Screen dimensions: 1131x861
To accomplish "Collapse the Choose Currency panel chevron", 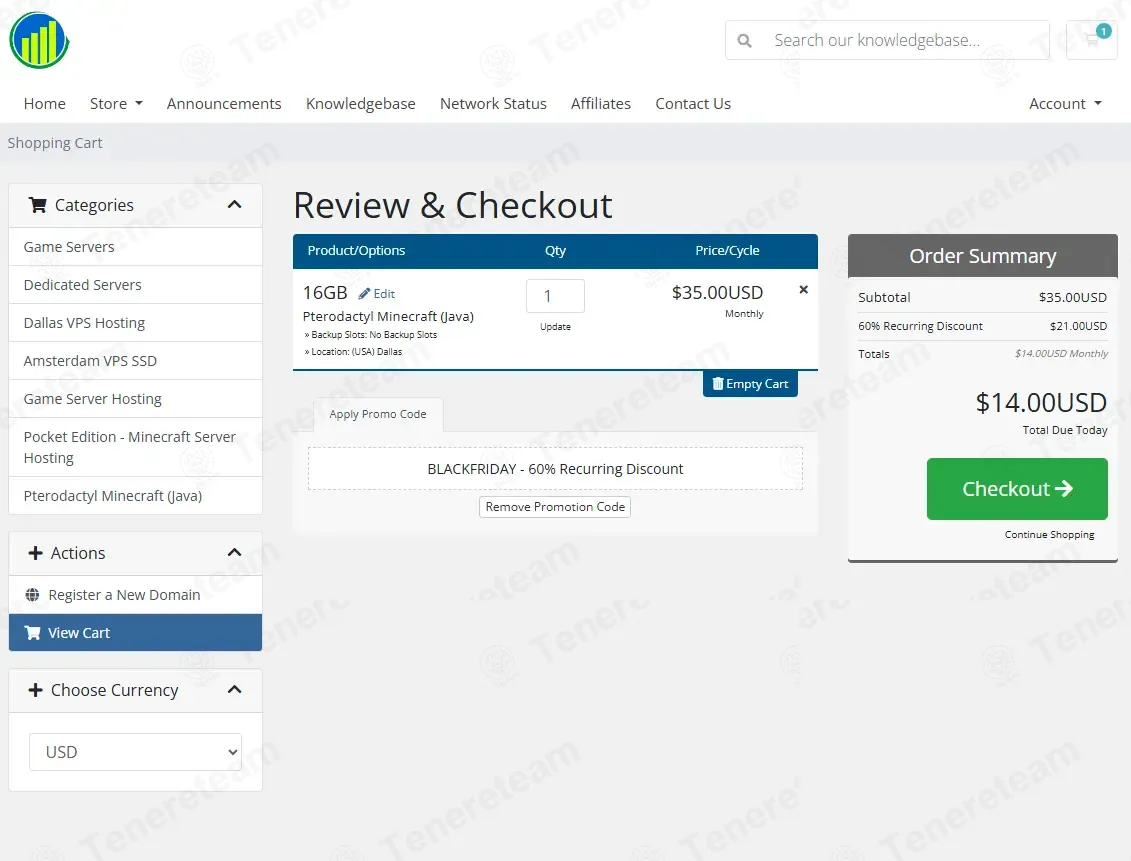I will 234,689.
